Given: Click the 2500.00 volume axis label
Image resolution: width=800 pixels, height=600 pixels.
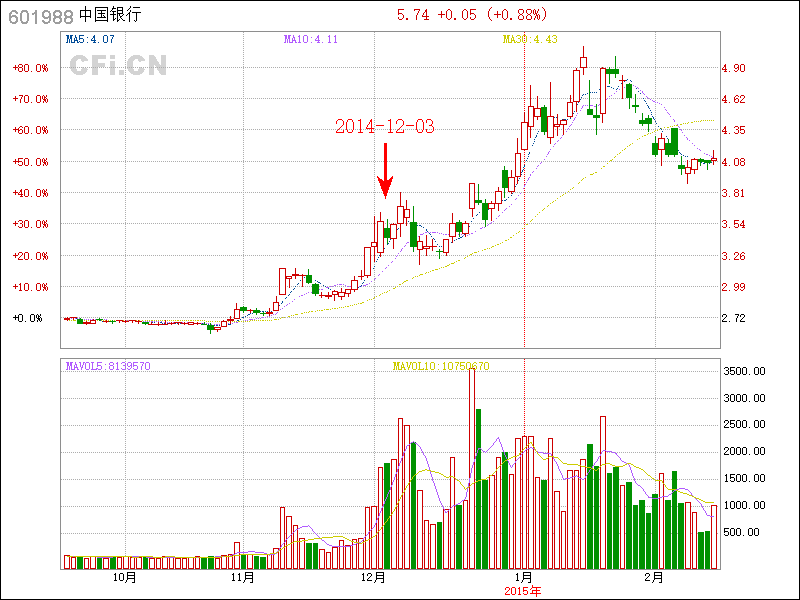Looking at the screenshot, I should (744, 424).
